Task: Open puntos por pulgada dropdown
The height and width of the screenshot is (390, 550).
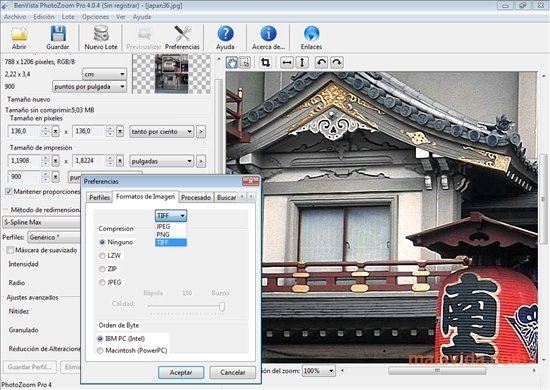Action: pos(89,87)
